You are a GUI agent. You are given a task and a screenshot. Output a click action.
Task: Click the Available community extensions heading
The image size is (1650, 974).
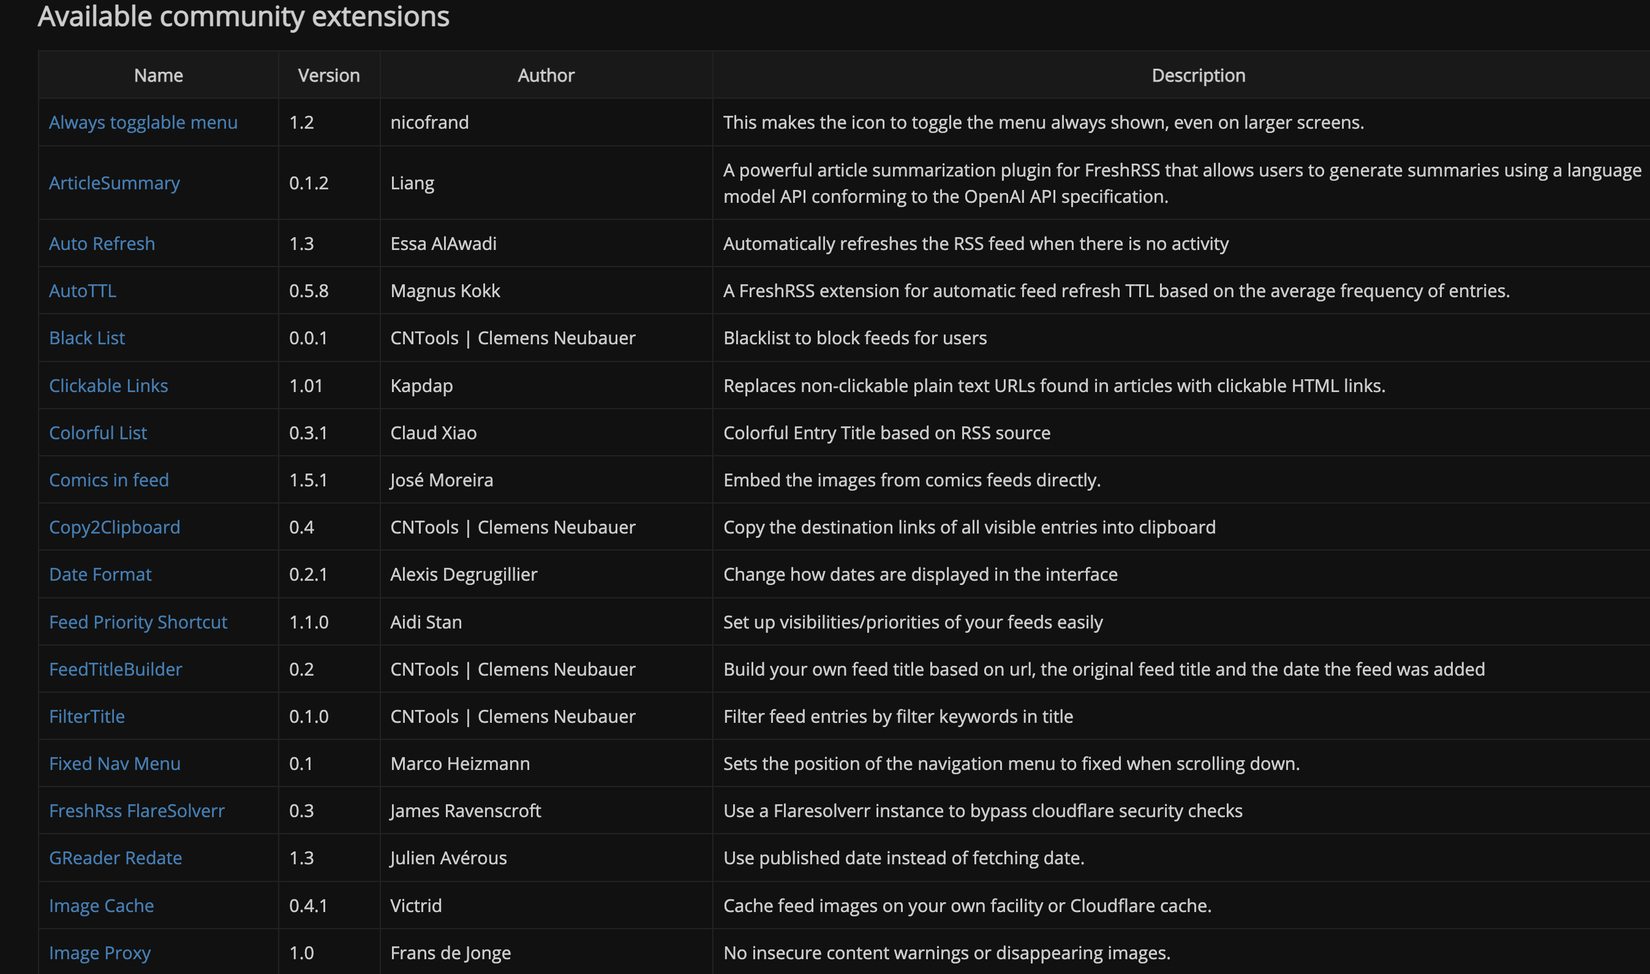tap(243, 16)
